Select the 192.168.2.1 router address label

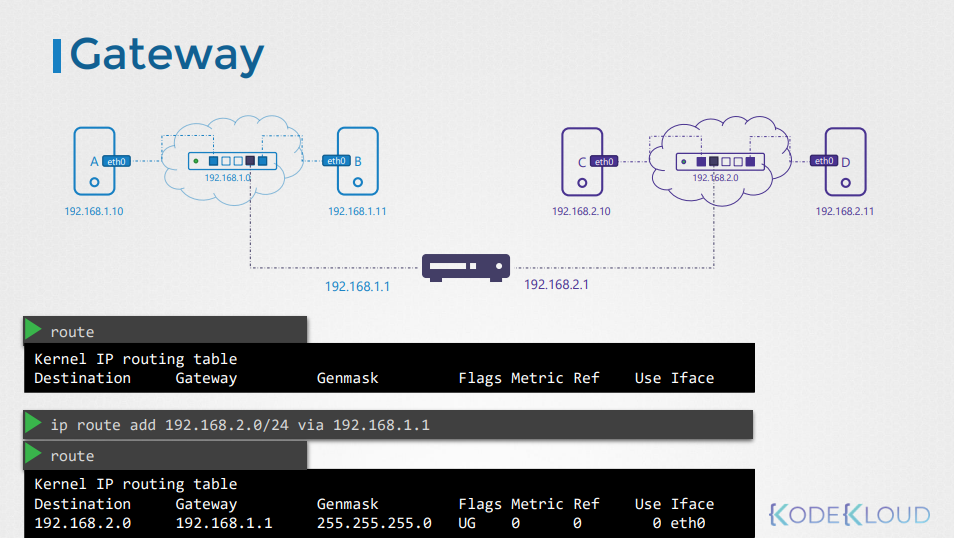[556, 285]
